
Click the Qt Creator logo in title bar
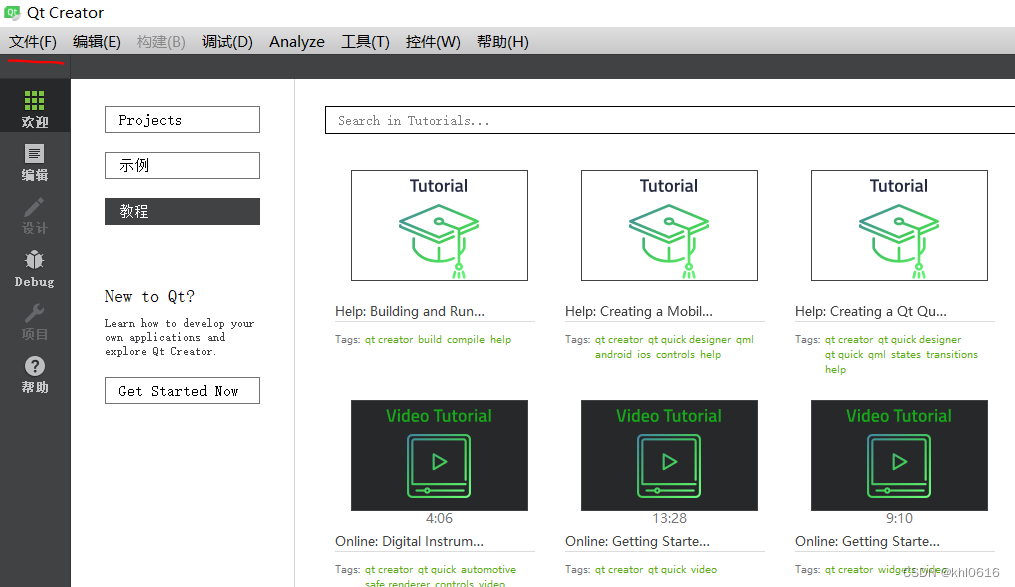click(x=12, y=12)
